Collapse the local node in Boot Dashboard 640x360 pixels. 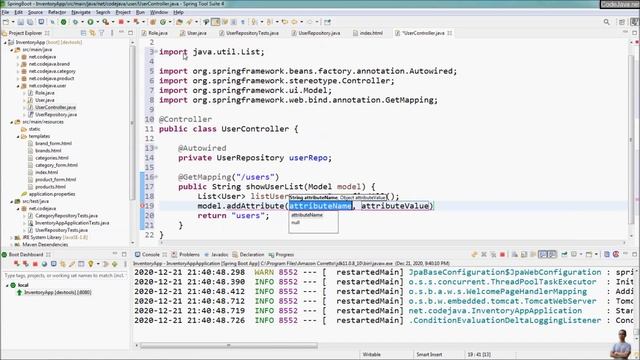(7, 285)
